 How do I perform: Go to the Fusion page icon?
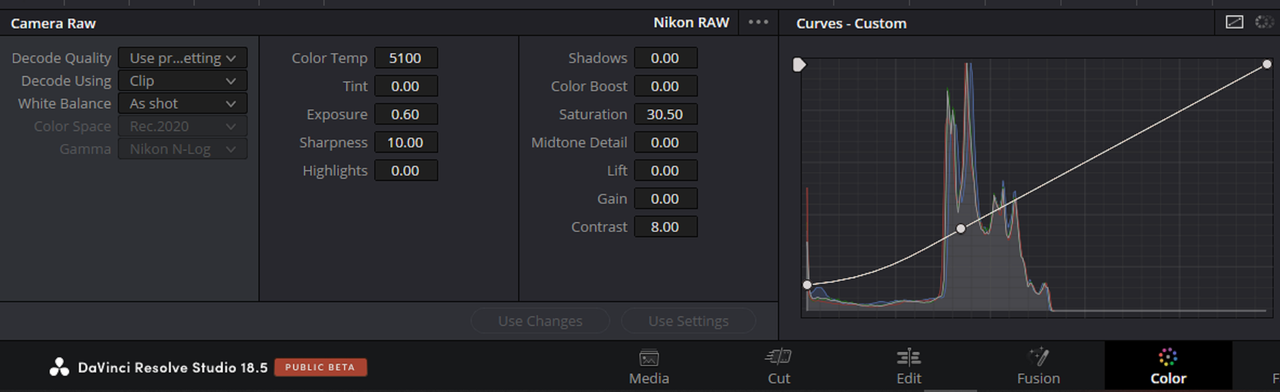[1038, 357]
